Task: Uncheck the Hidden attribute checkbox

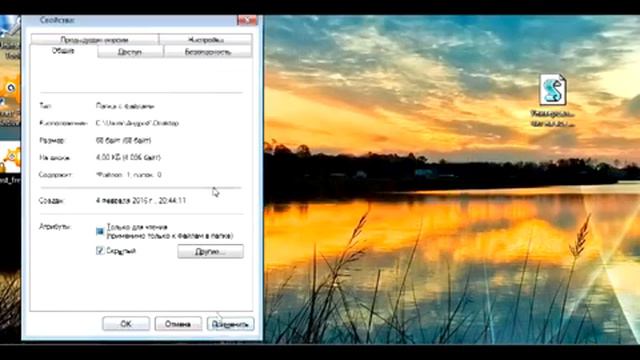Action: 100,251
